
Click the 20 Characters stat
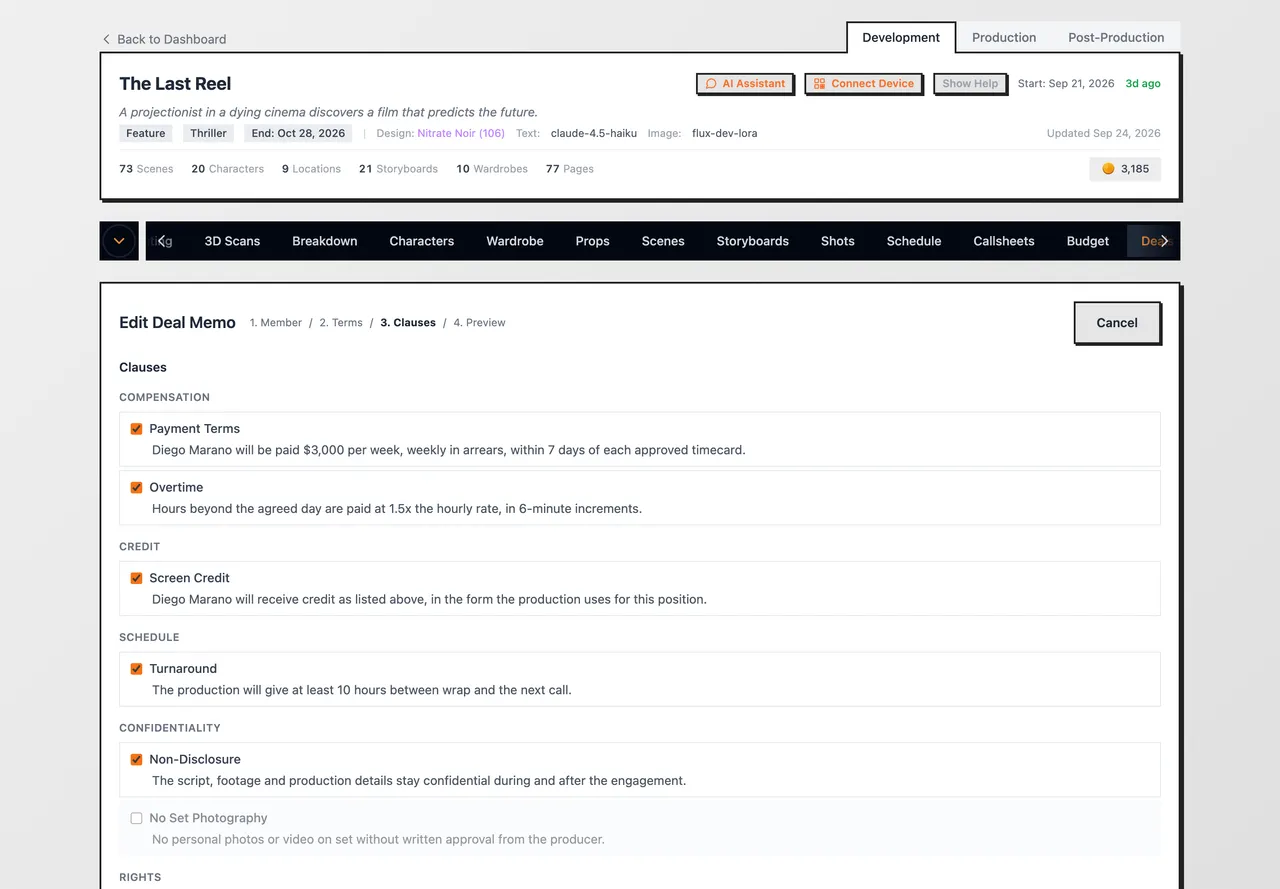228,169
